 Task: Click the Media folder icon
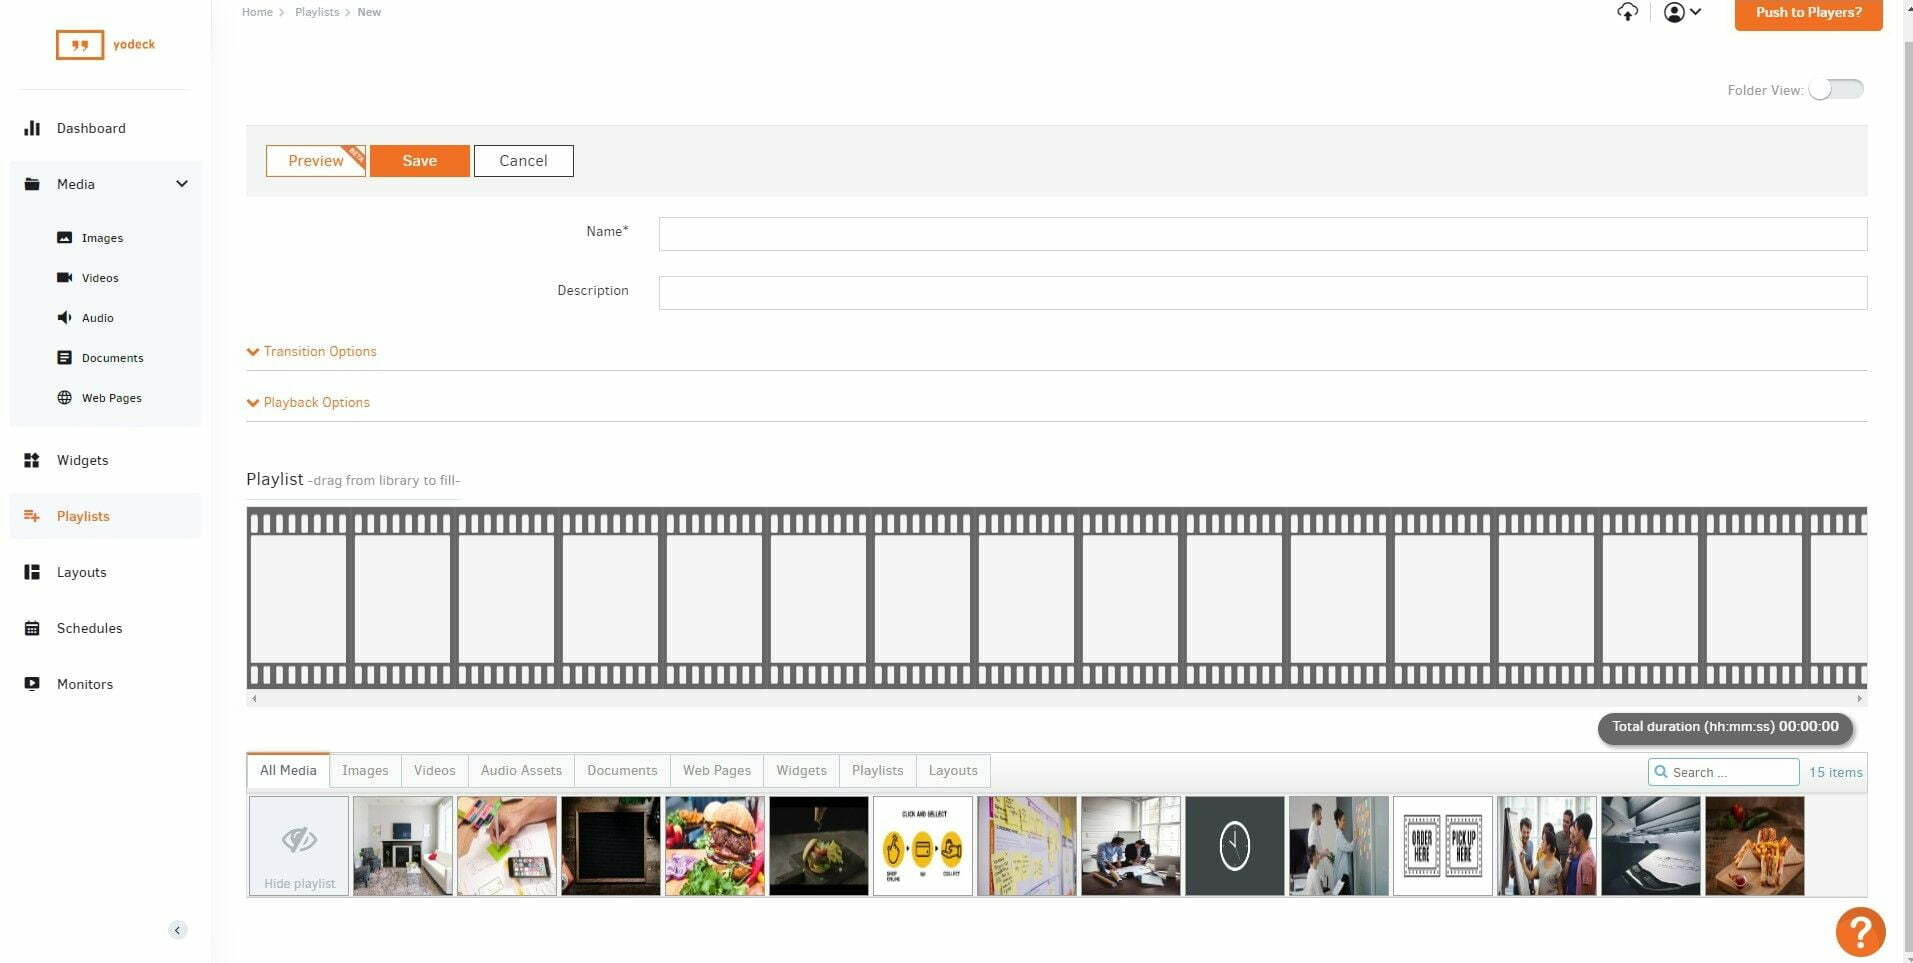coord(32,184)
